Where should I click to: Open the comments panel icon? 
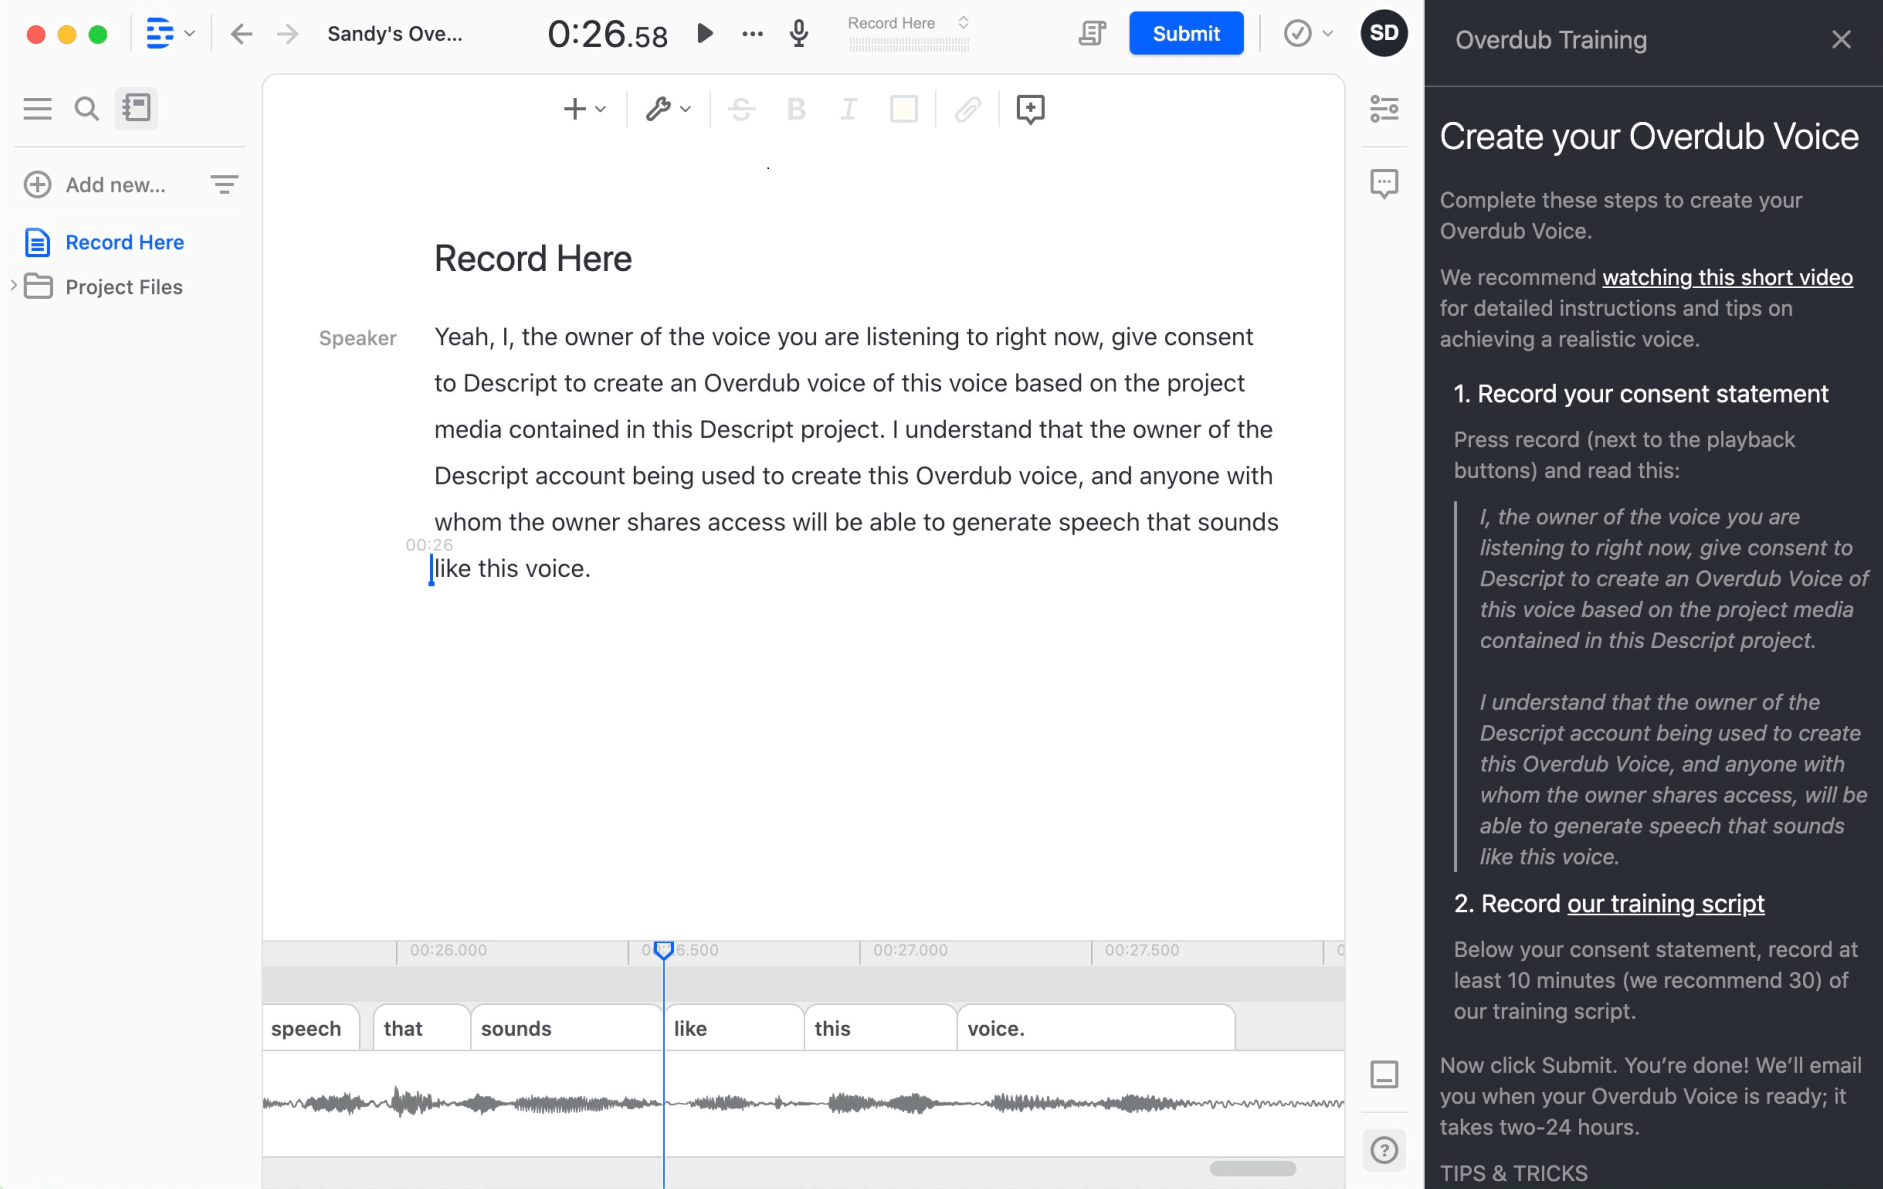point(1384,183)
